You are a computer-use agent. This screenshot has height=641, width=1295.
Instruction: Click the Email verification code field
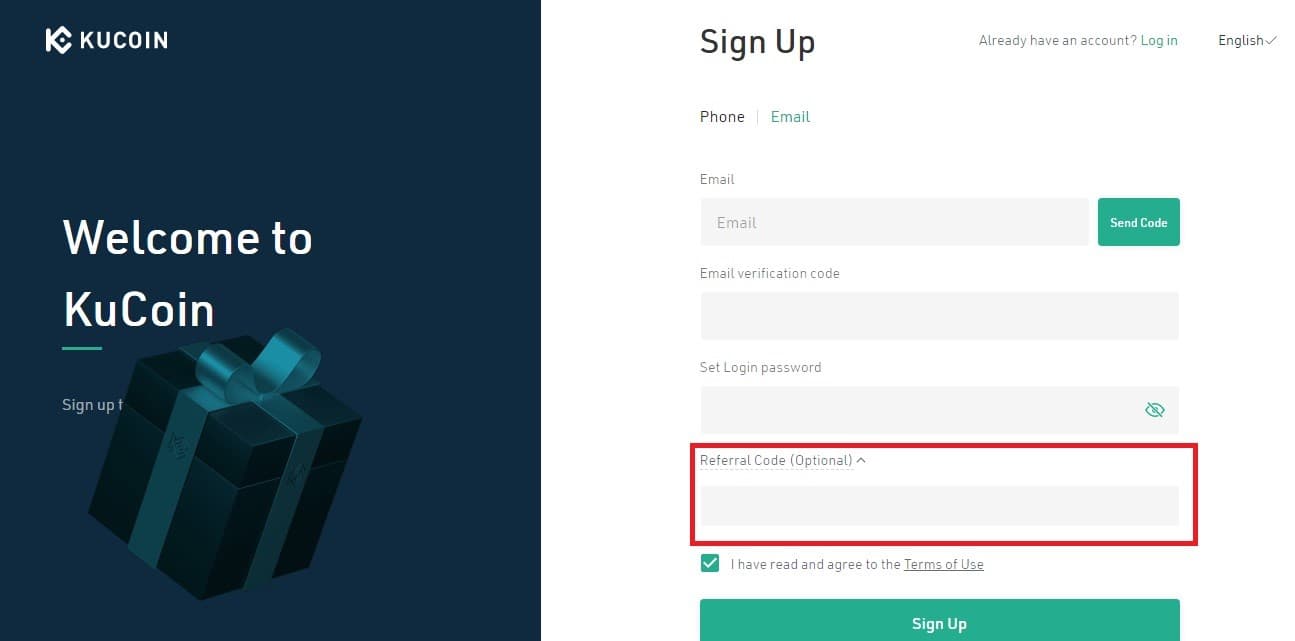click(940, 316)
